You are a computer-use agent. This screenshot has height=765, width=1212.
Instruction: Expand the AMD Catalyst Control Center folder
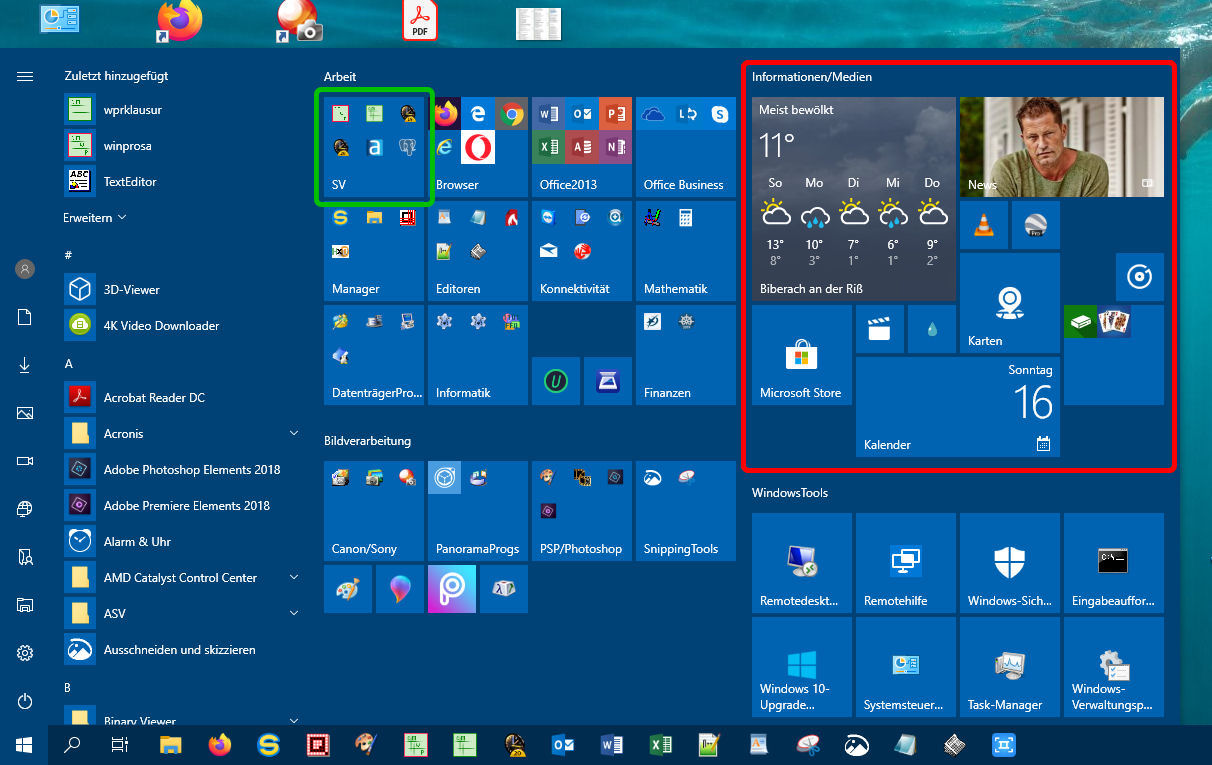[x=294, y=577]
